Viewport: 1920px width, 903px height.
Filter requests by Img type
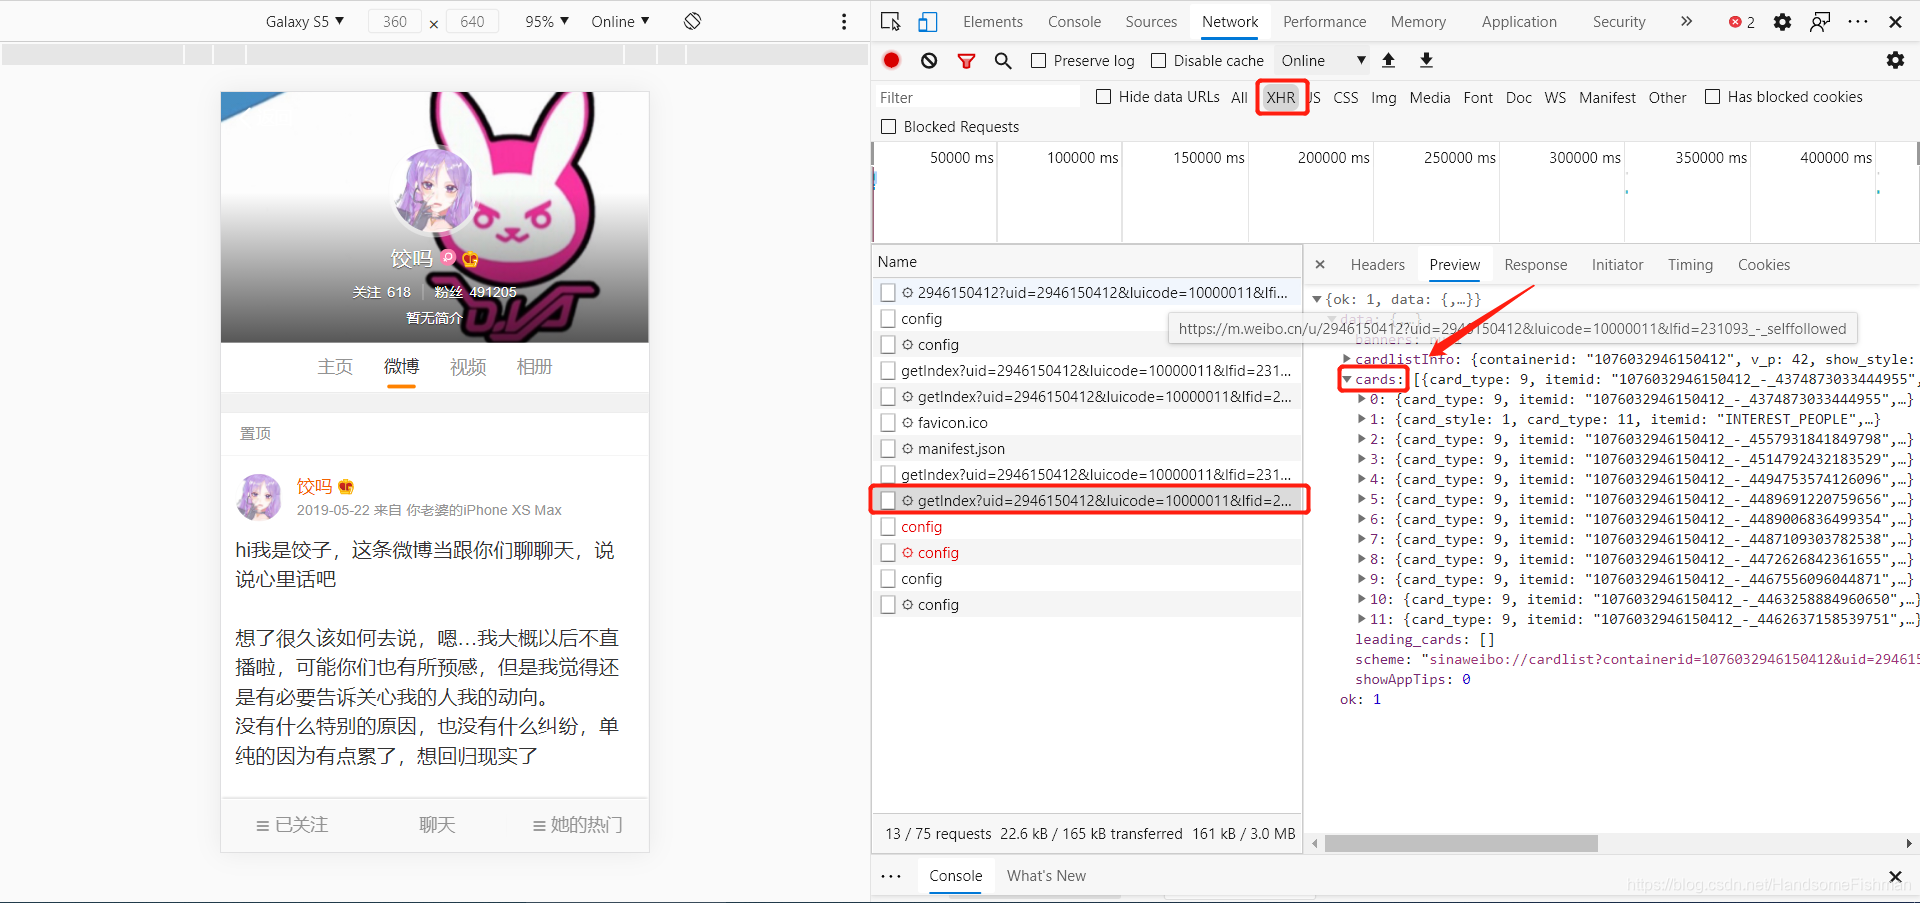tap(1384, 97)
